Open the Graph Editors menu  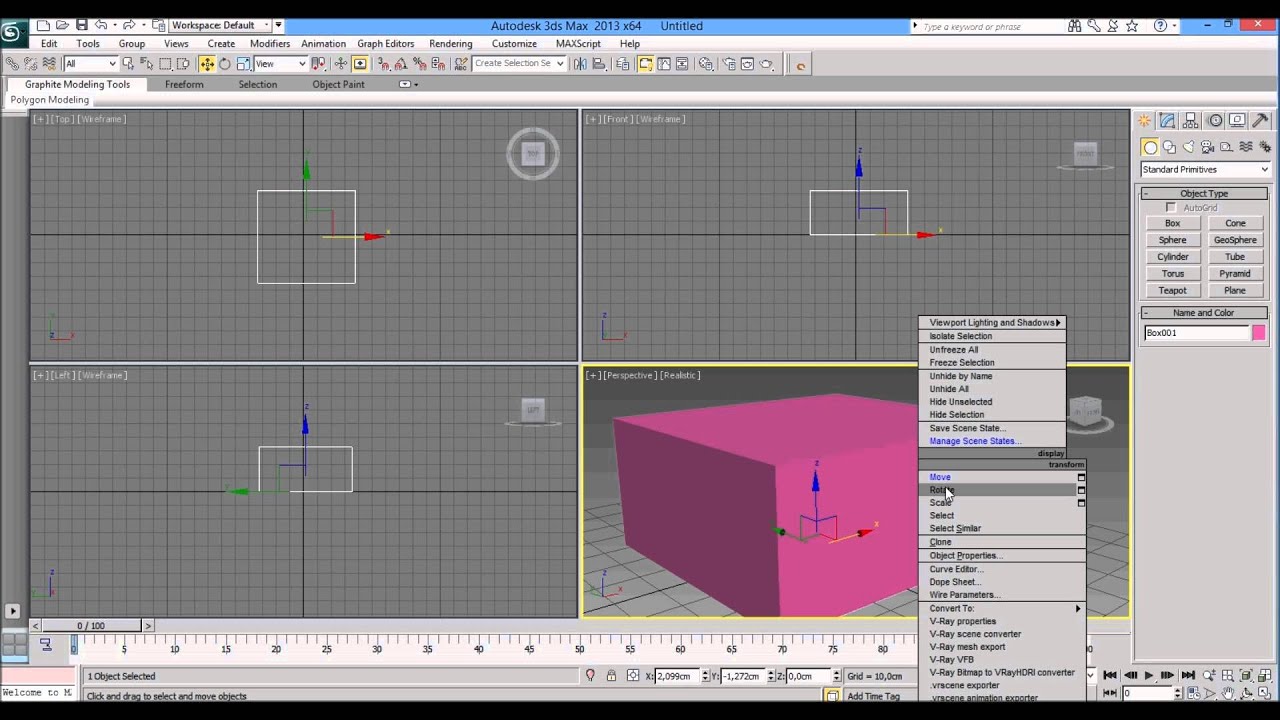(x=385, y=44)
